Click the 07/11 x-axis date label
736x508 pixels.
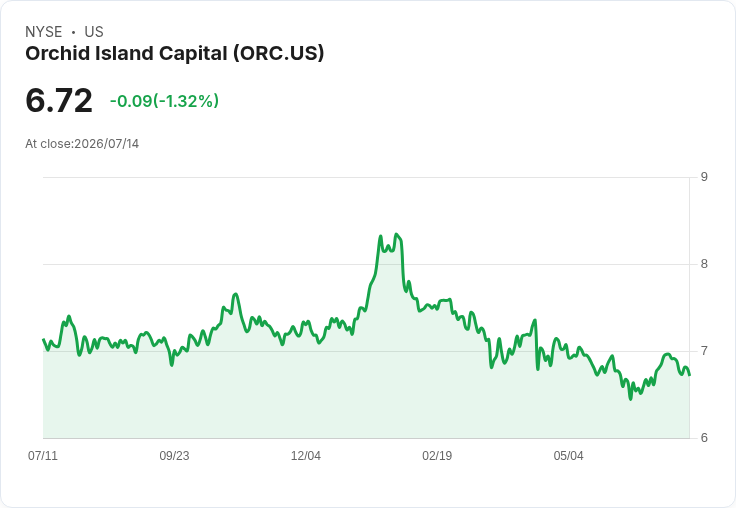[x=43, y=455]
